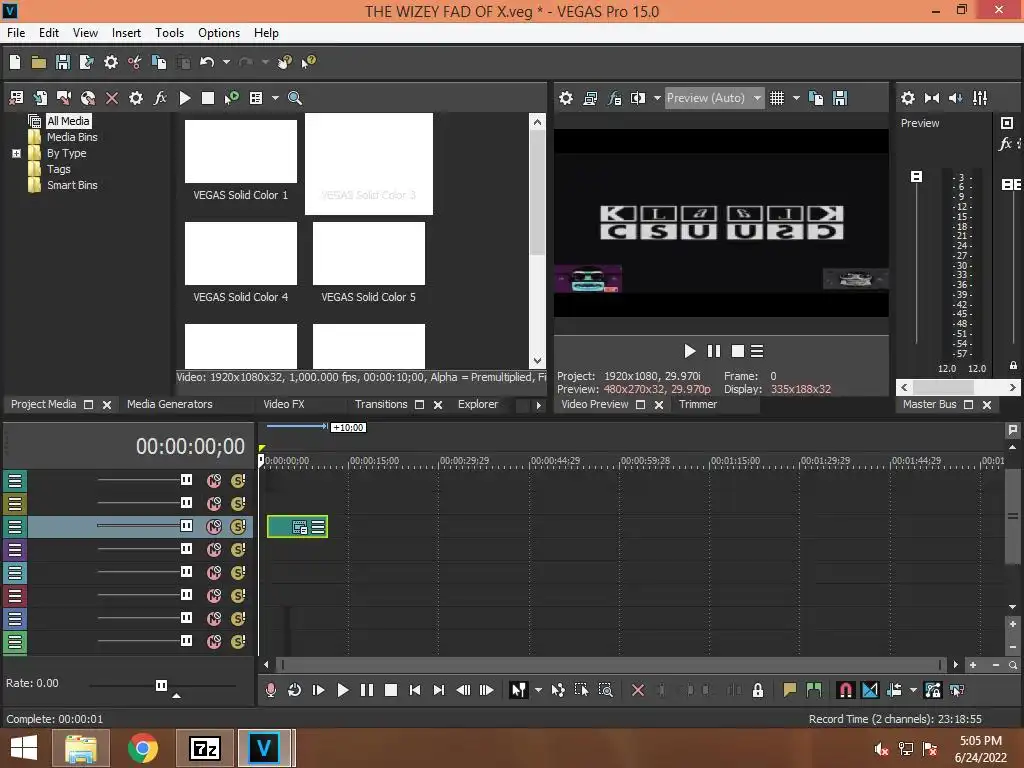Click the What's This help cursor icon
Screen dimensions: 1024x768
[x=308, y=62]
